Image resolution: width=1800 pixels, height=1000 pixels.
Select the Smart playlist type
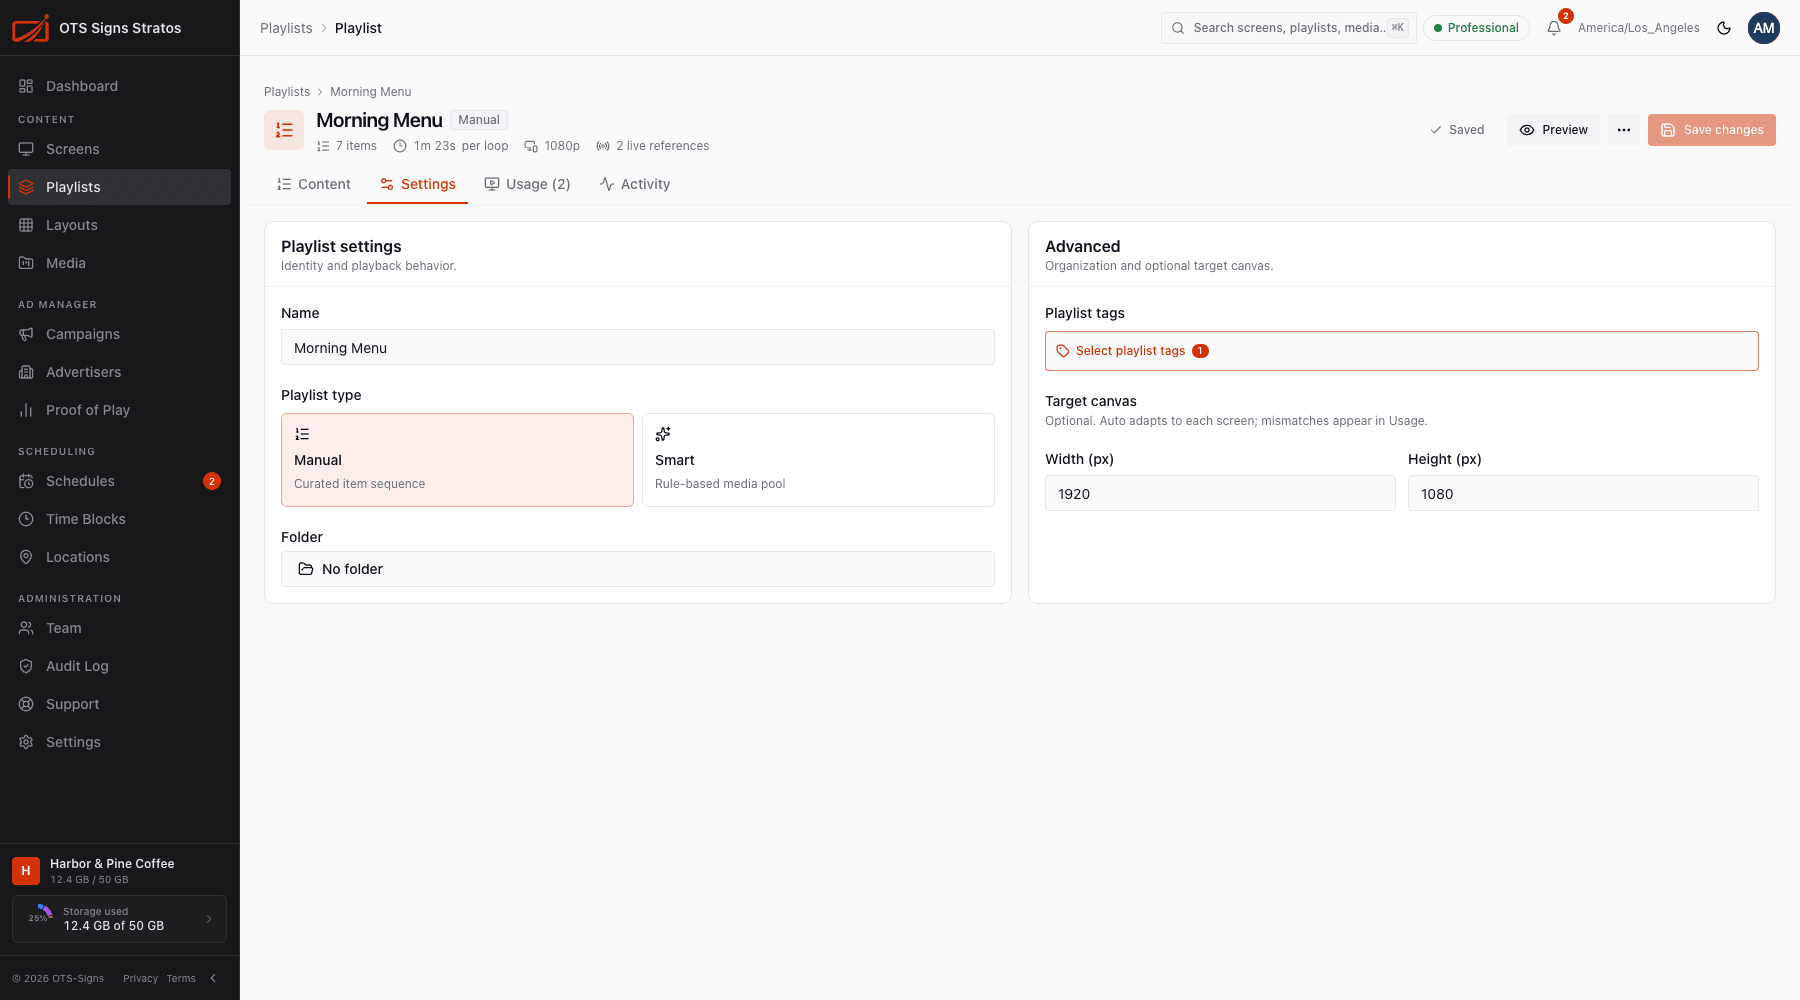click(818, 460)
